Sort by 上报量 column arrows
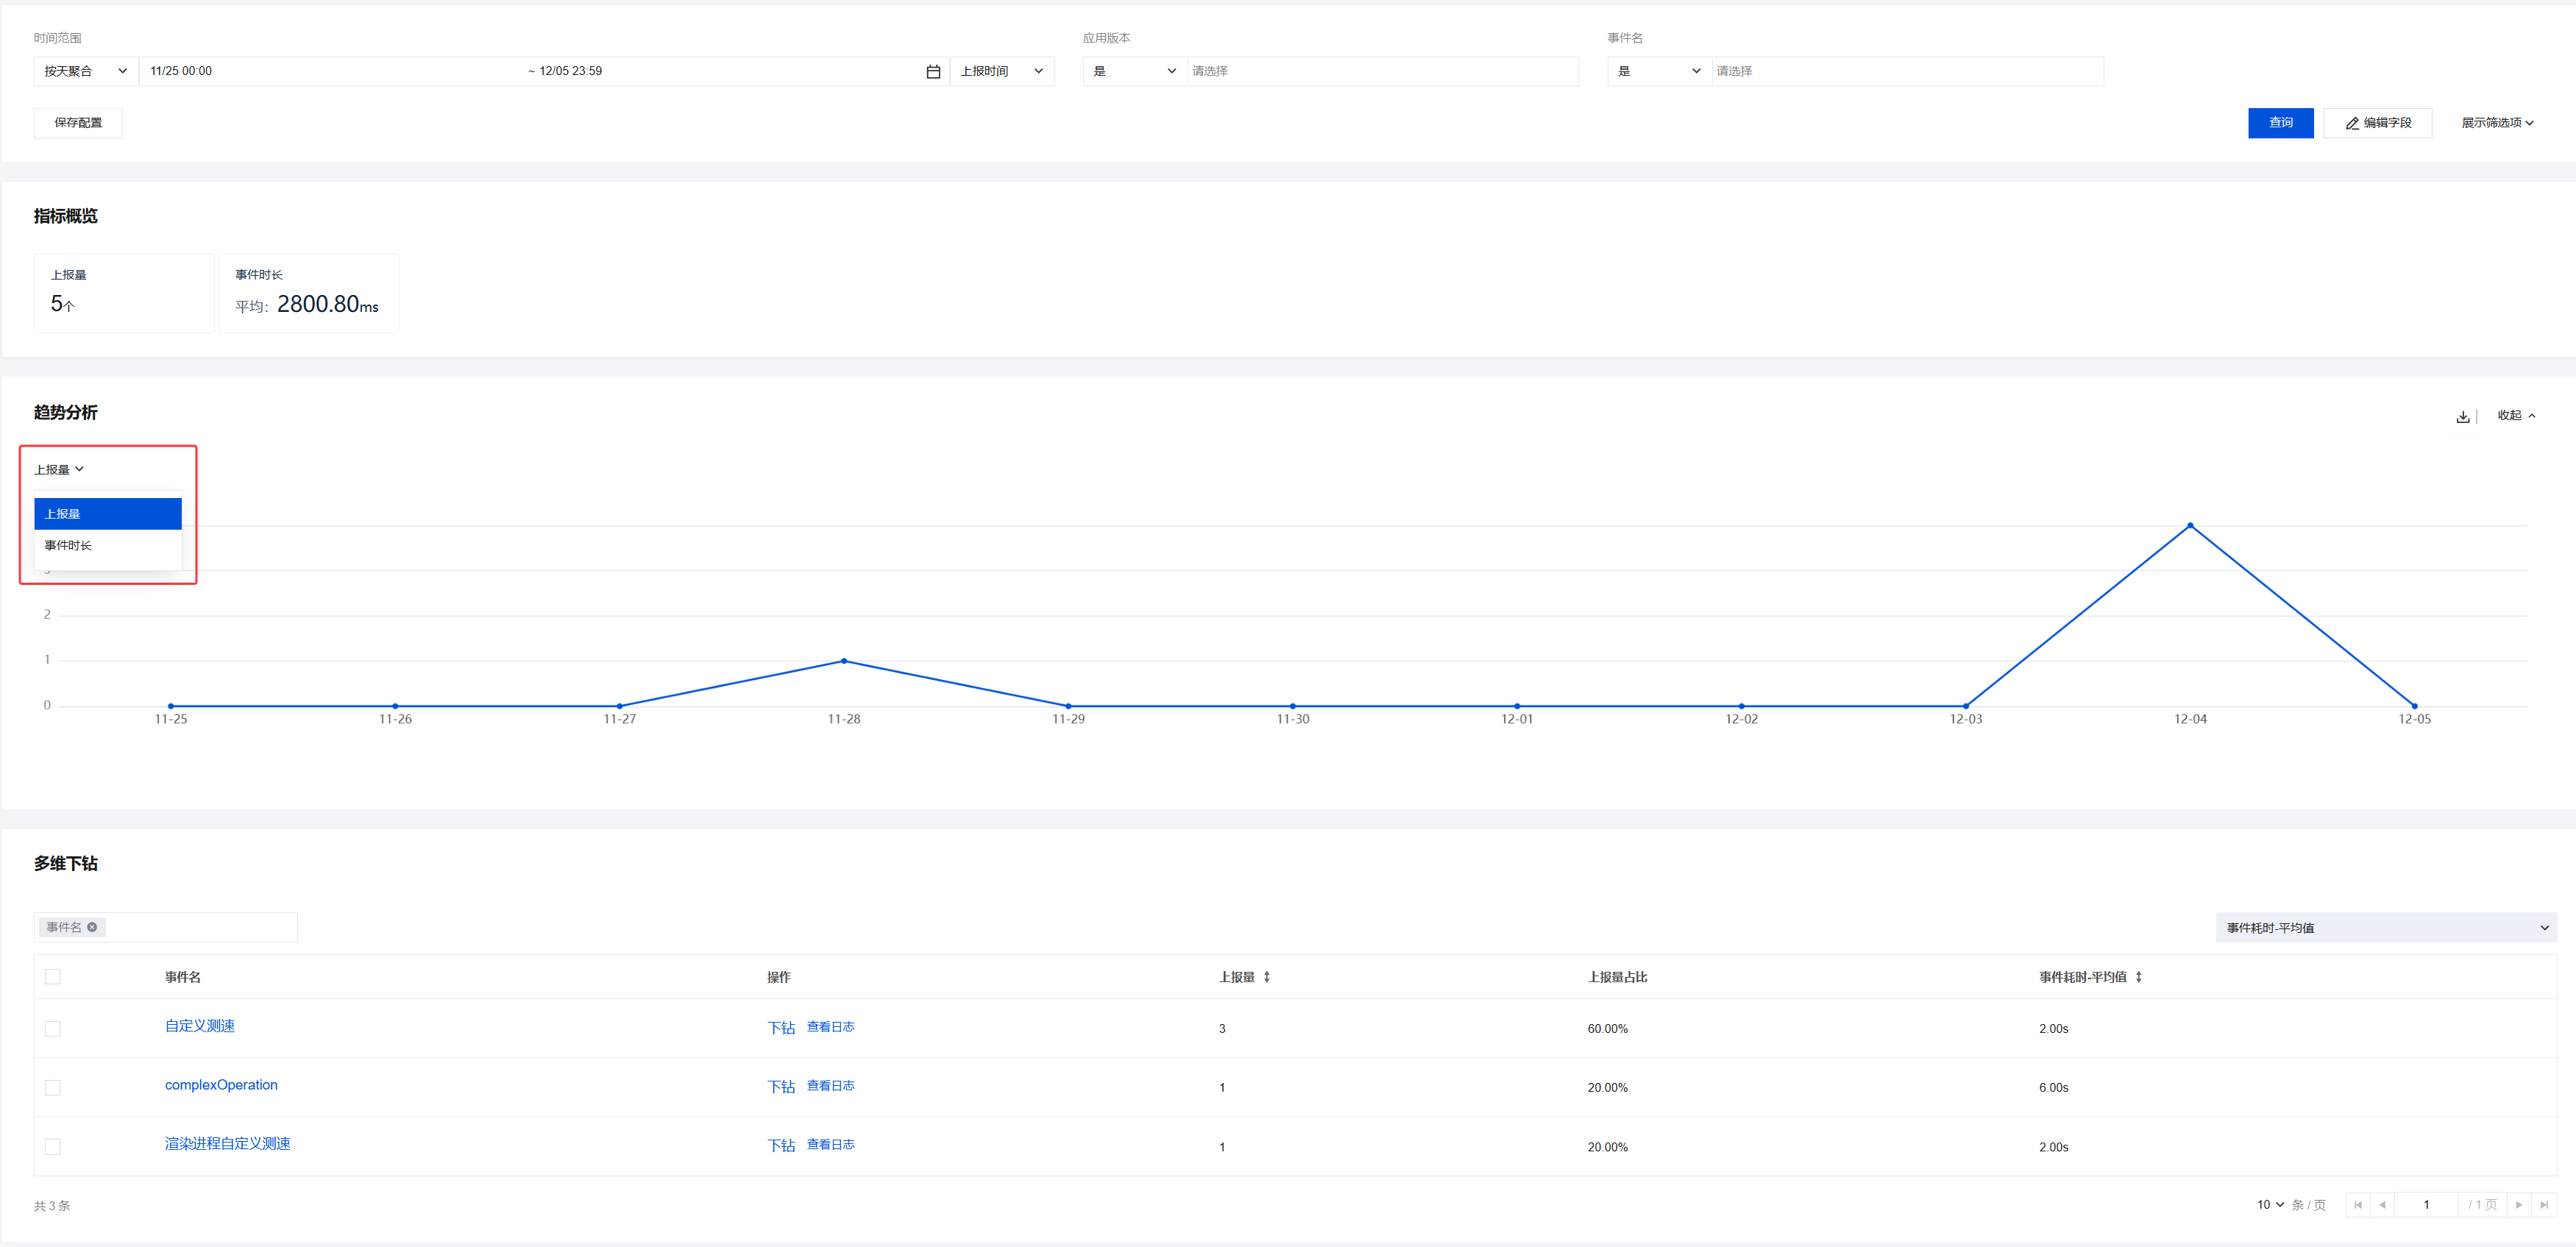Image resolution: width=2576 pixels, height=1247 pixels. point(1266,977)
